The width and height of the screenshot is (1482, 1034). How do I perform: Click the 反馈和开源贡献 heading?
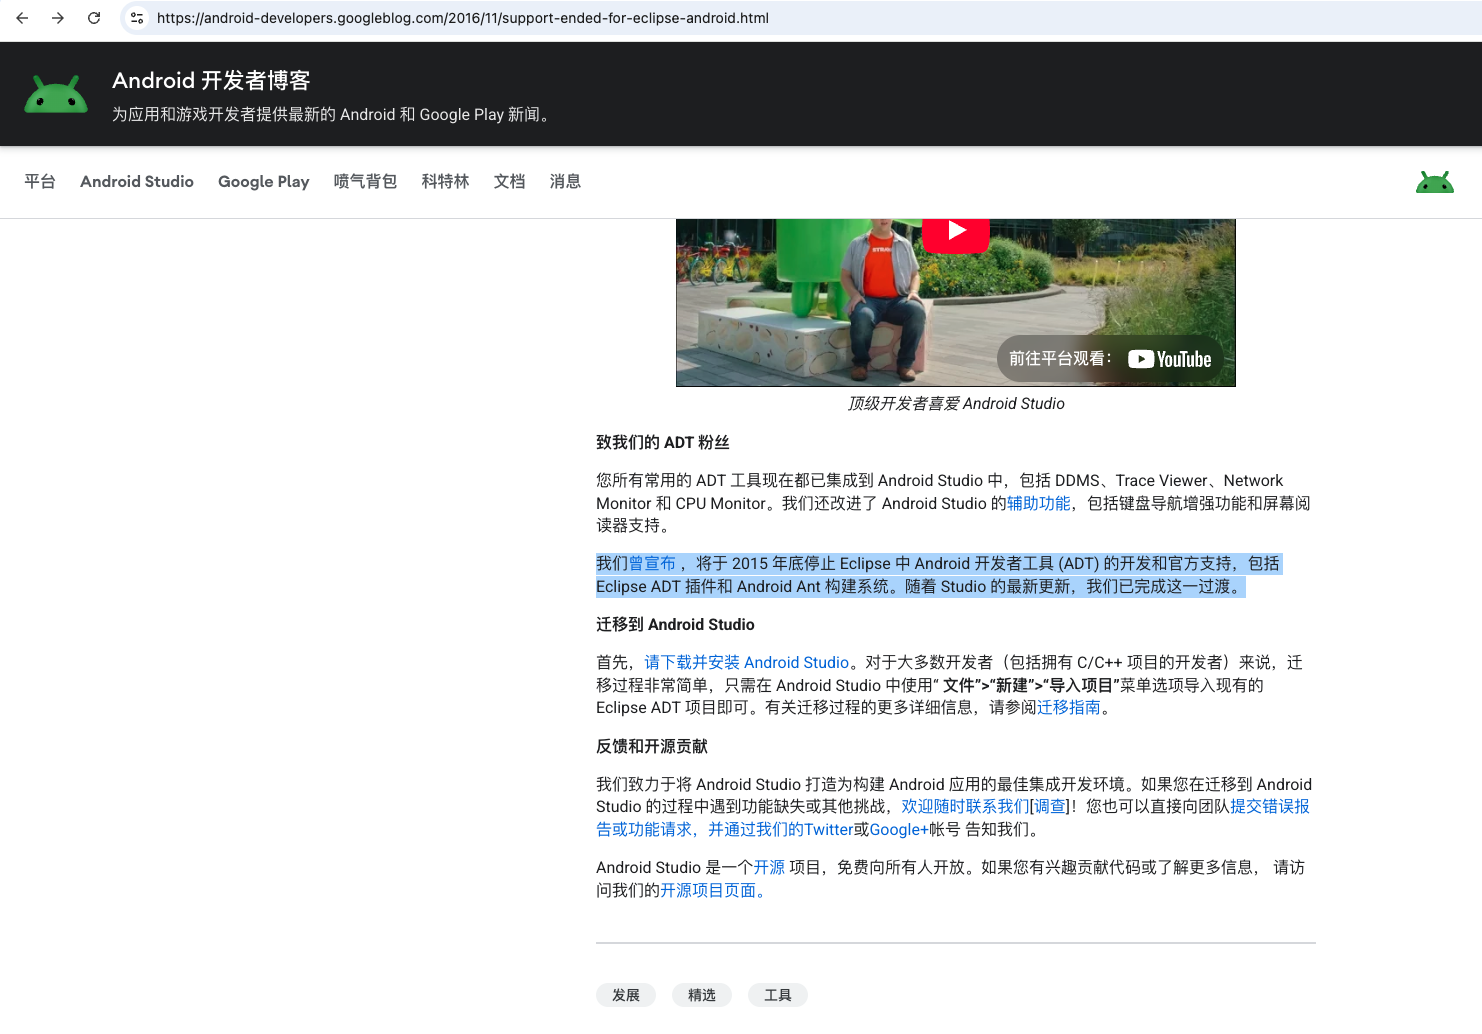tap(652, 746)
